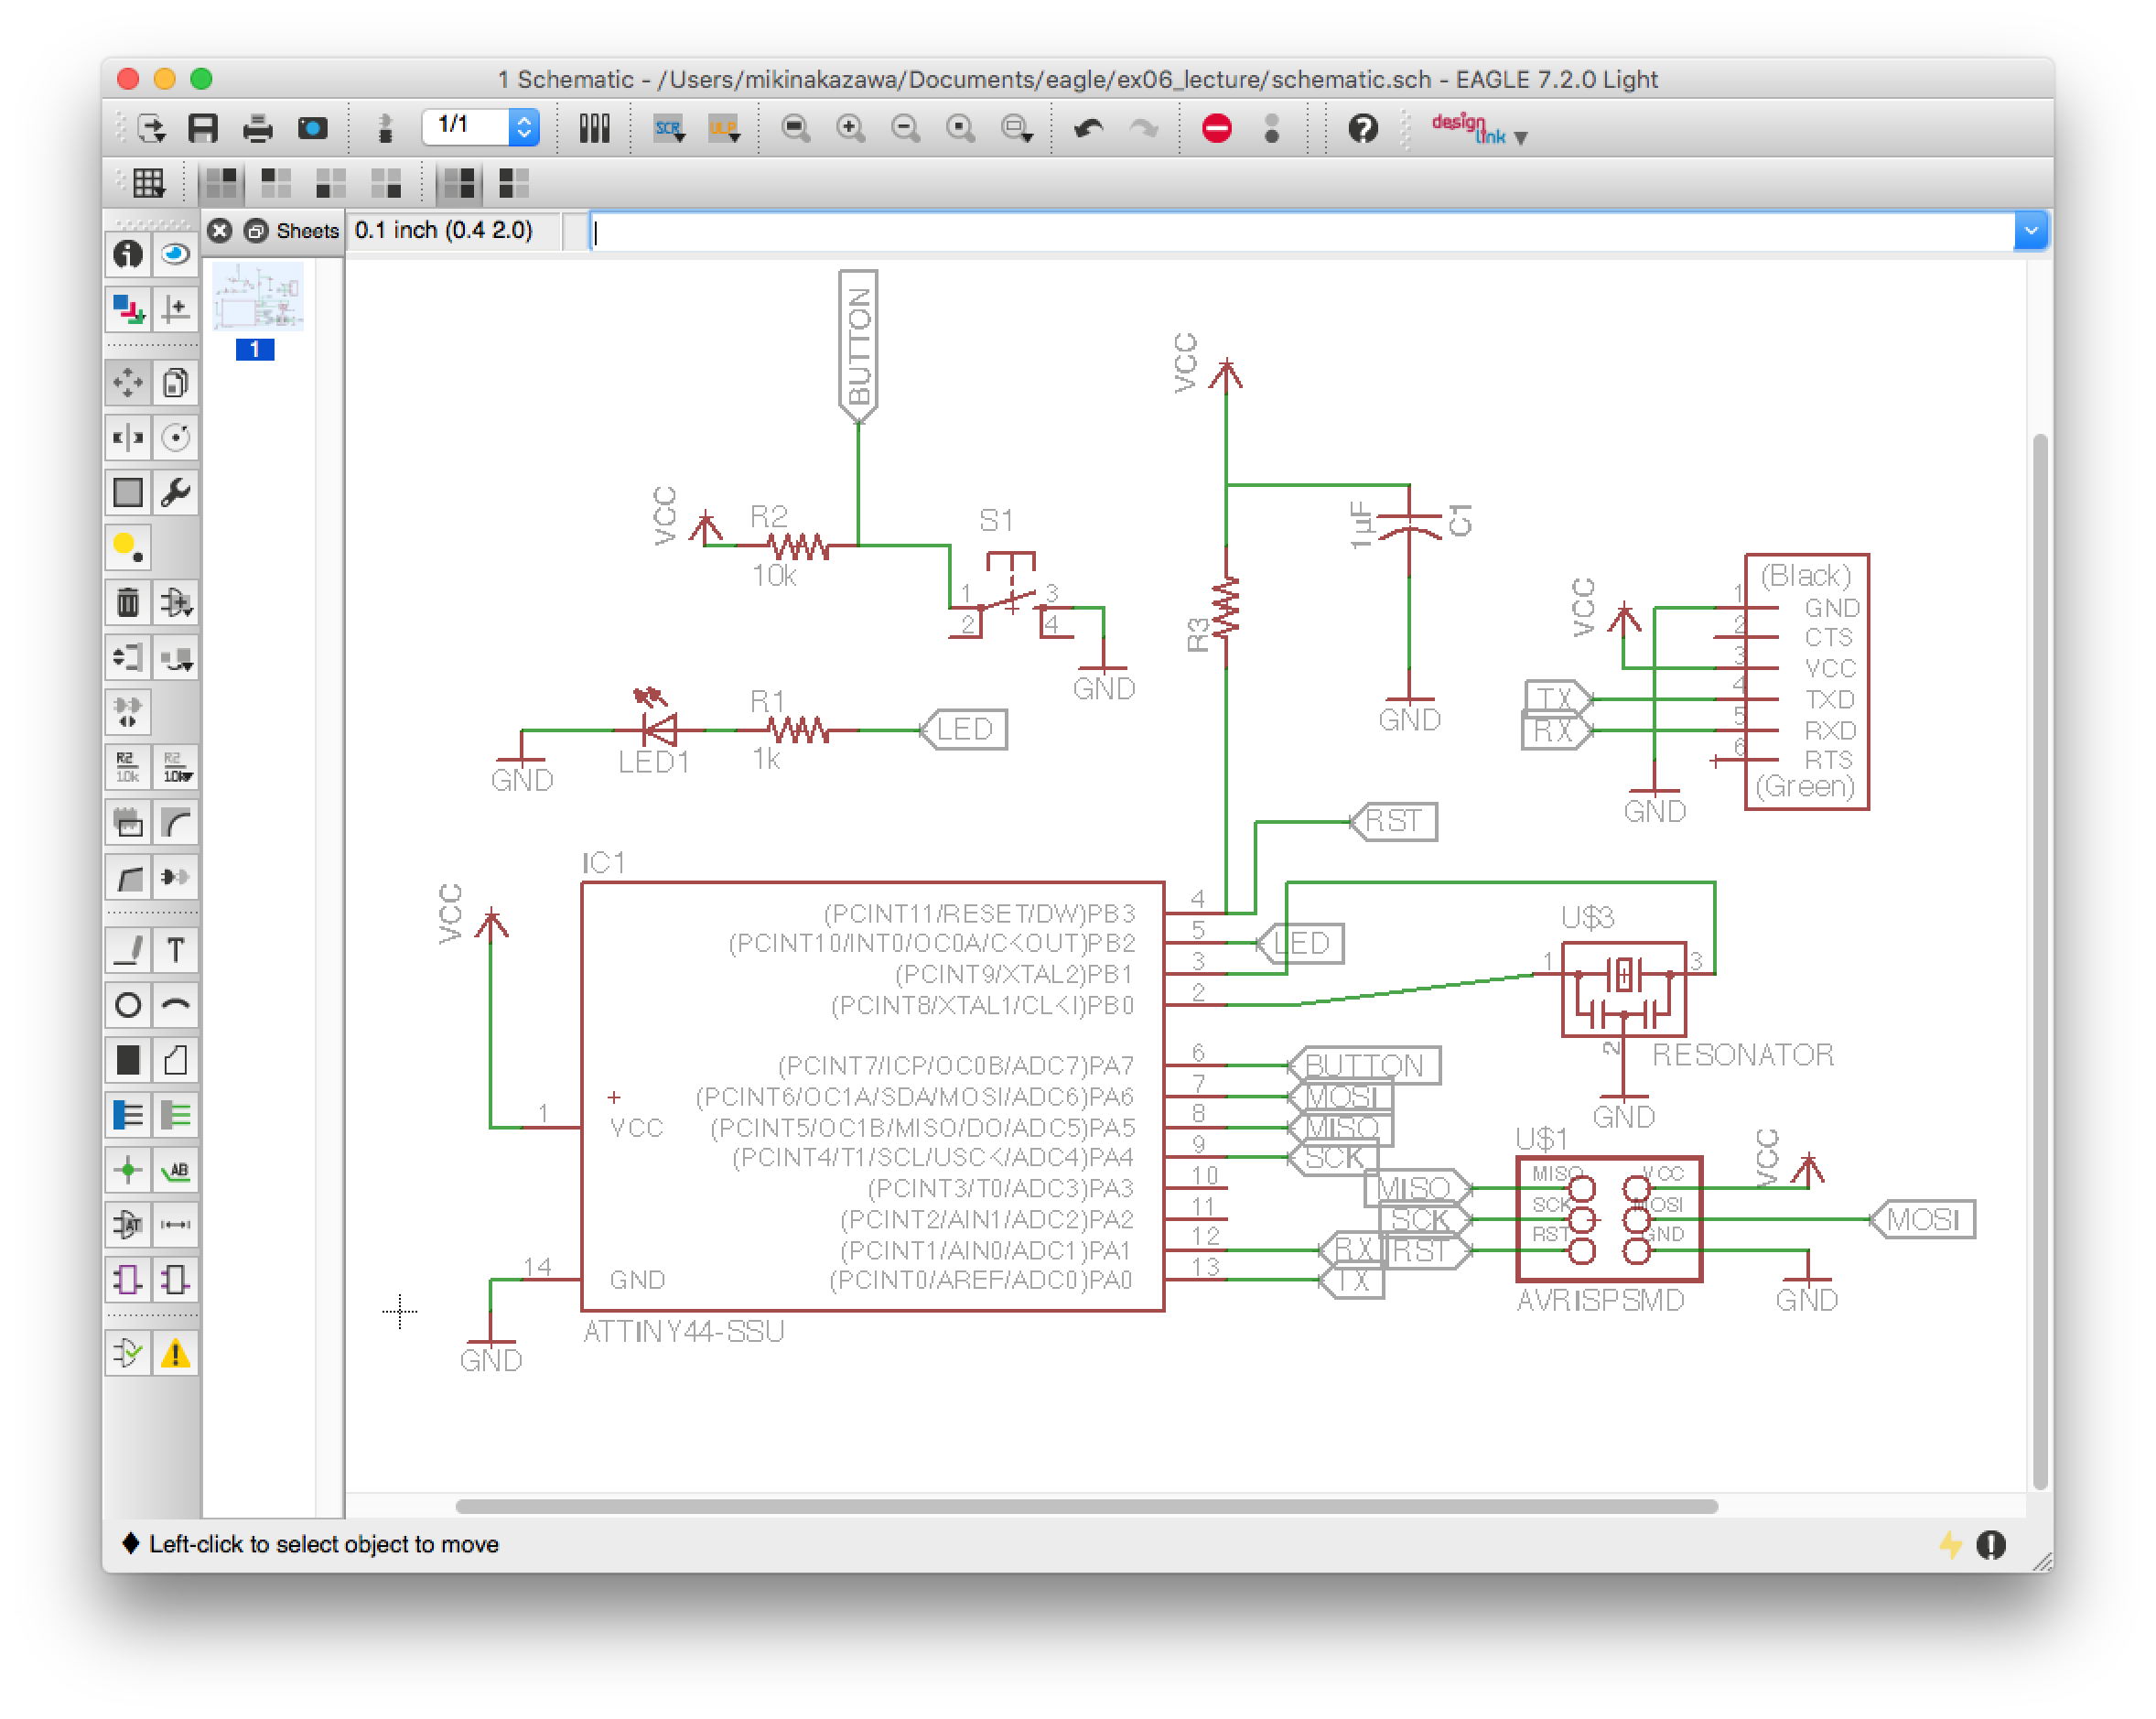Select the Add part tool

coord(176,602)
